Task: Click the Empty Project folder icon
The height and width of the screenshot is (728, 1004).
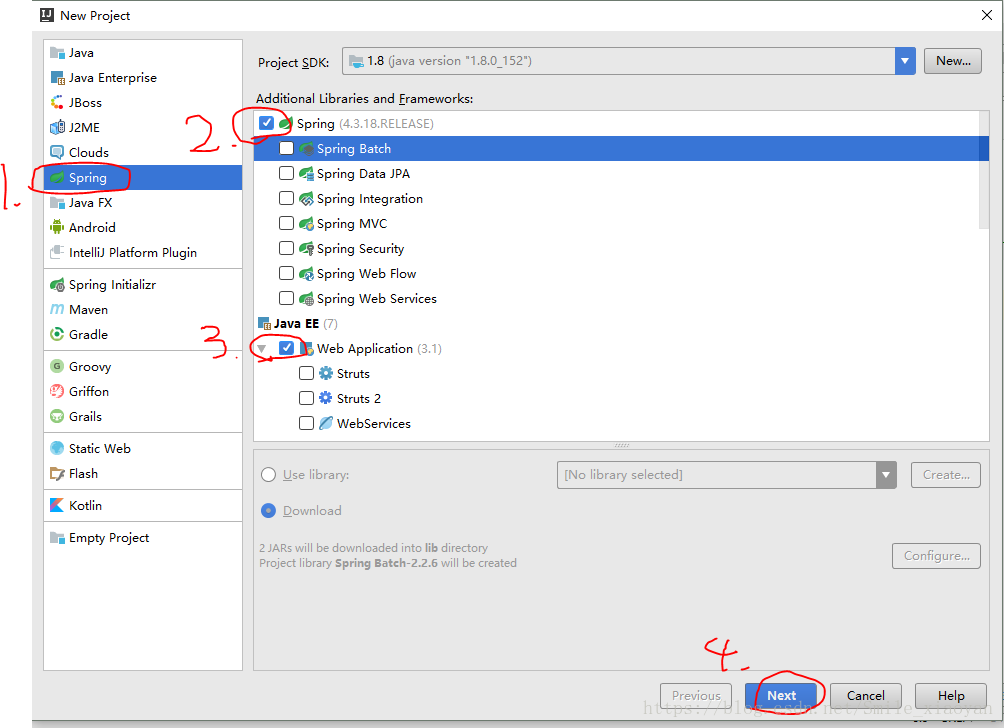Action: pos(57,538)
